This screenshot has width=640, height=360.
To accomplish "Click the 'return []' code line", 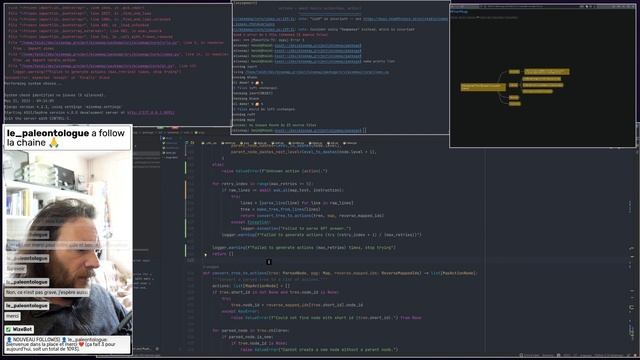I will click(222, 253).
